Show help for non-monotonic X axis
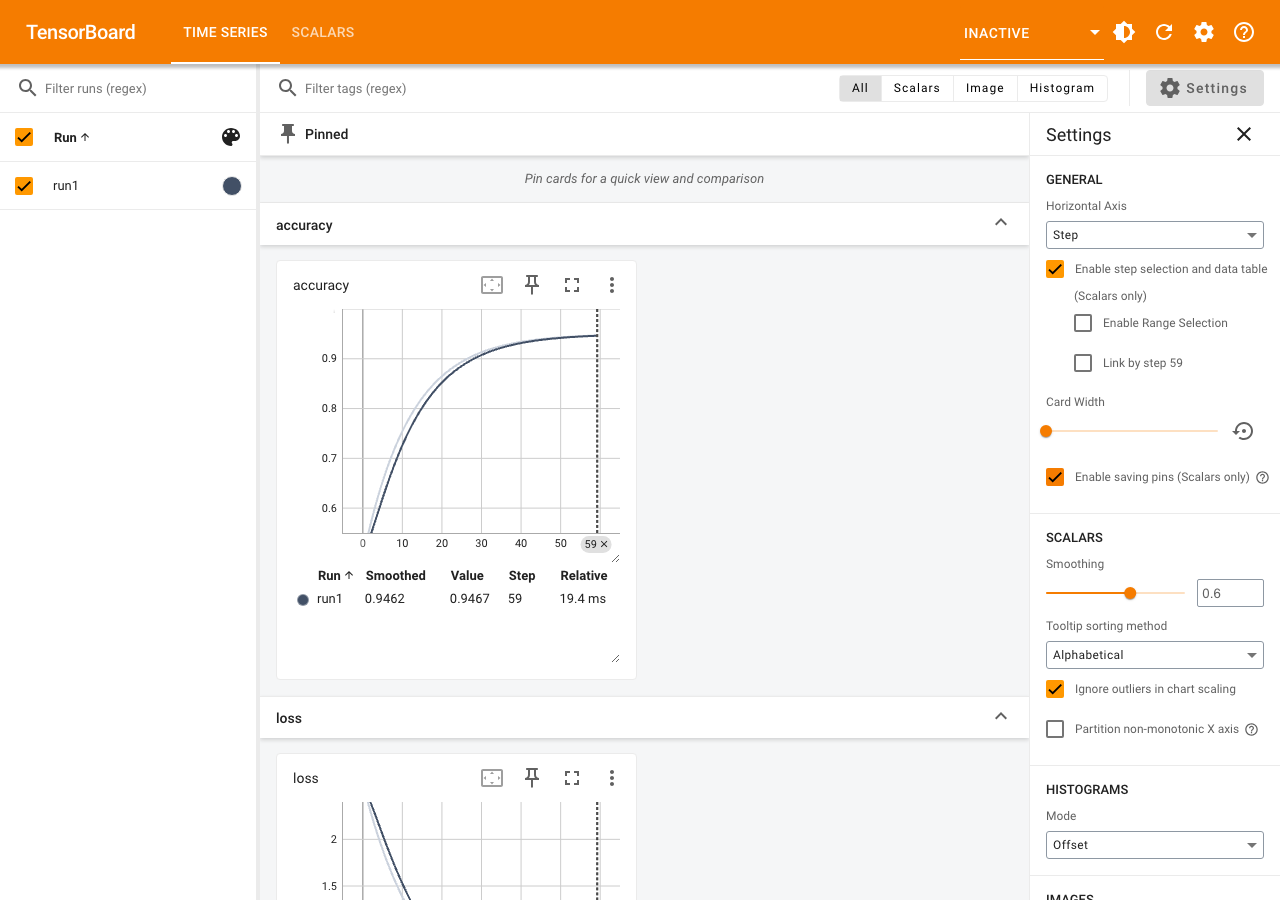1280x900 pixels. click(1251, 730)
